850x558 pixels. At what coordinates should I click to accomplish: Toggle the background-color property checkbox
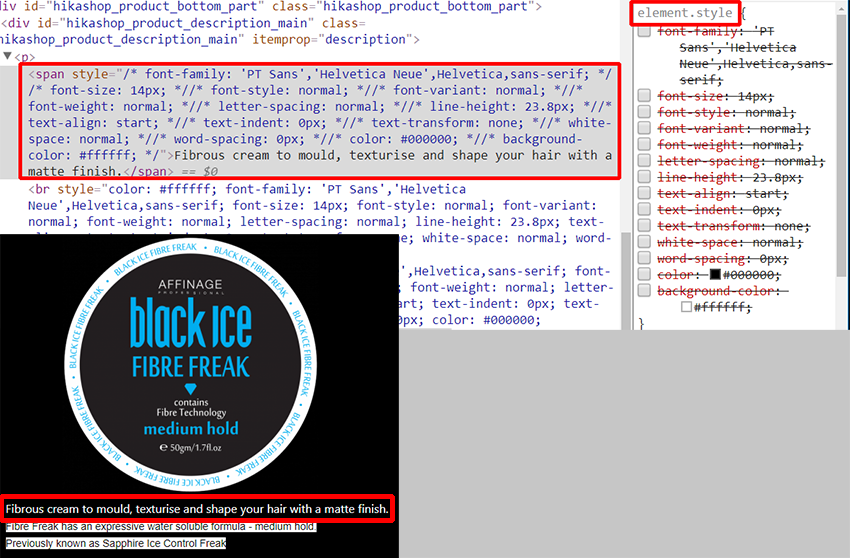[644, 291]
